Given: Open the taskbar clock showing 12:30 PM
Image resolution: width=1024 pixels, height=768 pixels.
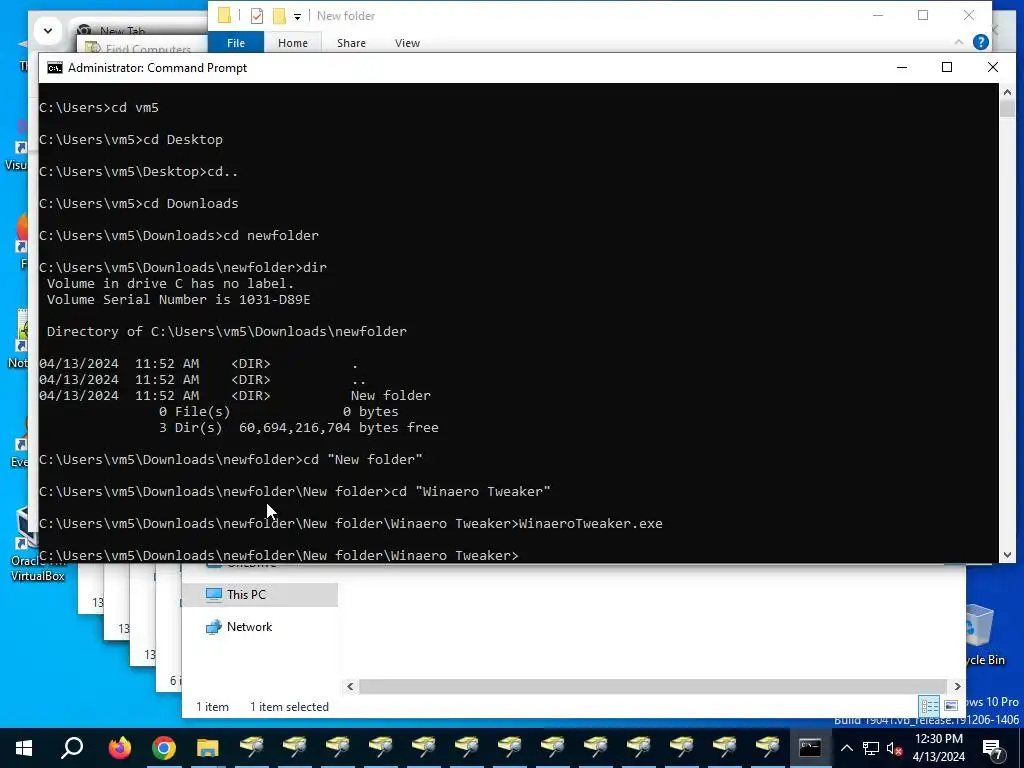Looking at the screenshot, I should coord(938,748).
